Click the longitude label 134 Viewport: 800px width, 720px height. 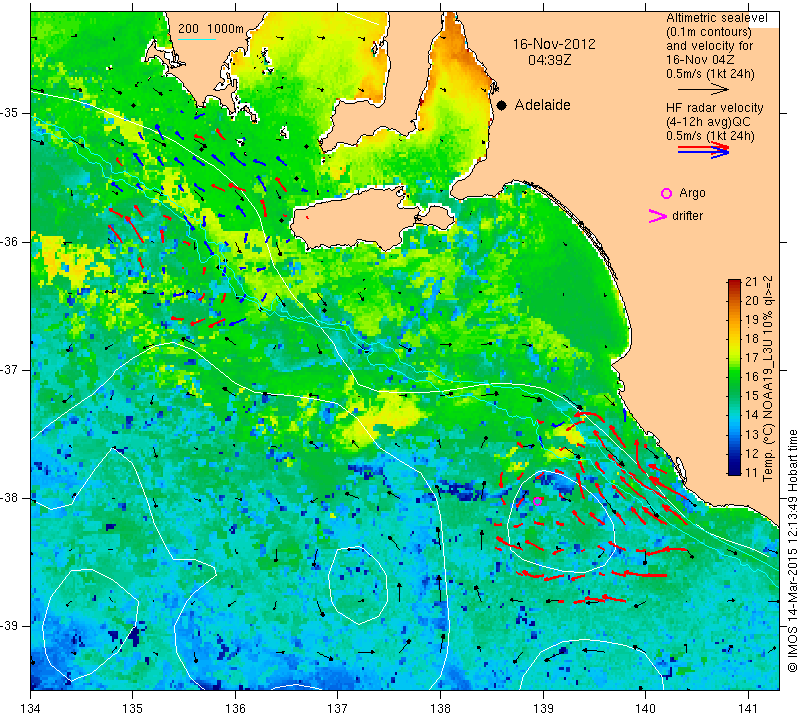coord(31,709)
